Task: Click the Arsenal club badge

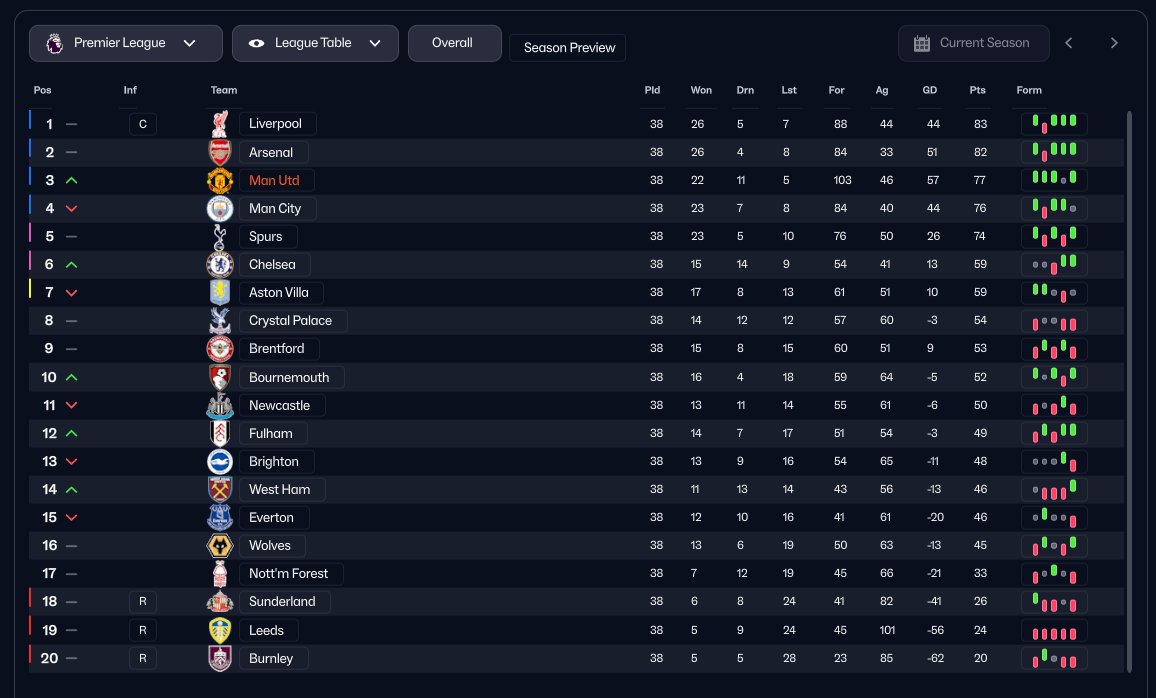Action: tap(220, 153)
